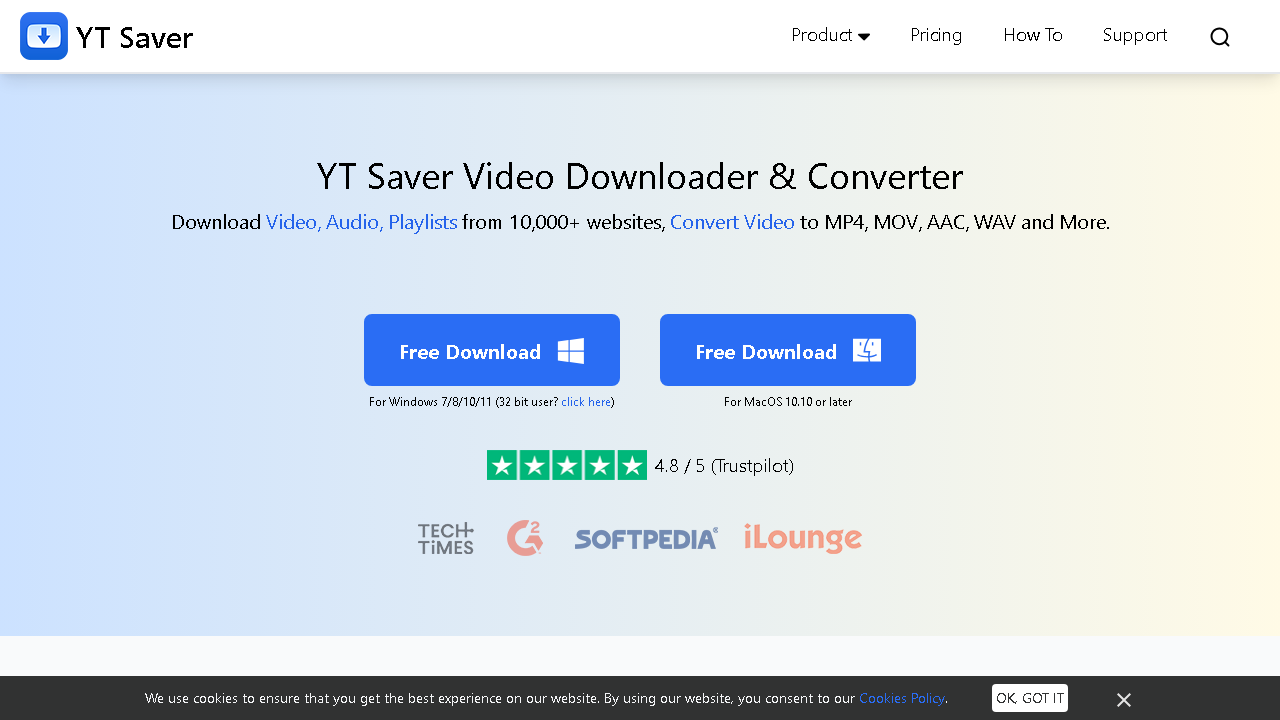The image size is (1280, 720).
Task: Click the YT Saver logo icon
Action: 44,36
